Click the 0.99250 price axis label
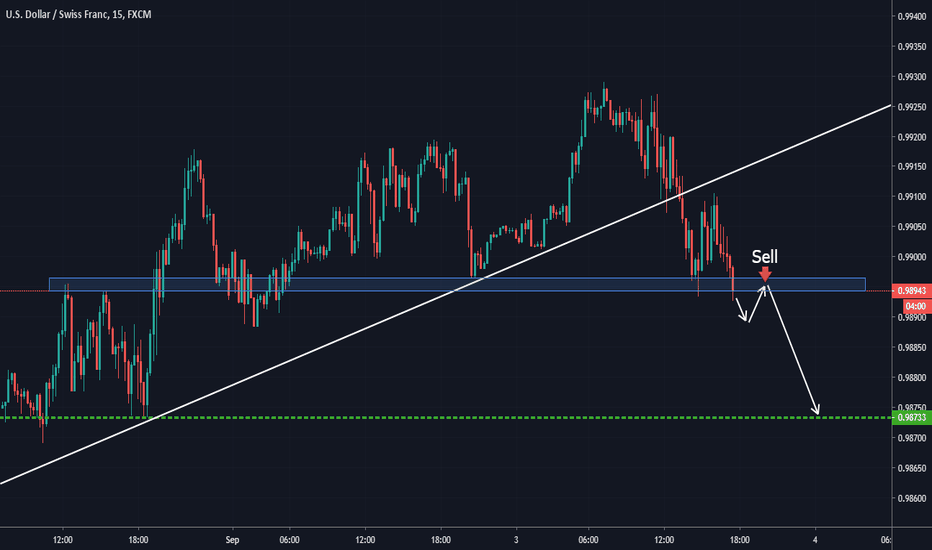 coord(912,107)
